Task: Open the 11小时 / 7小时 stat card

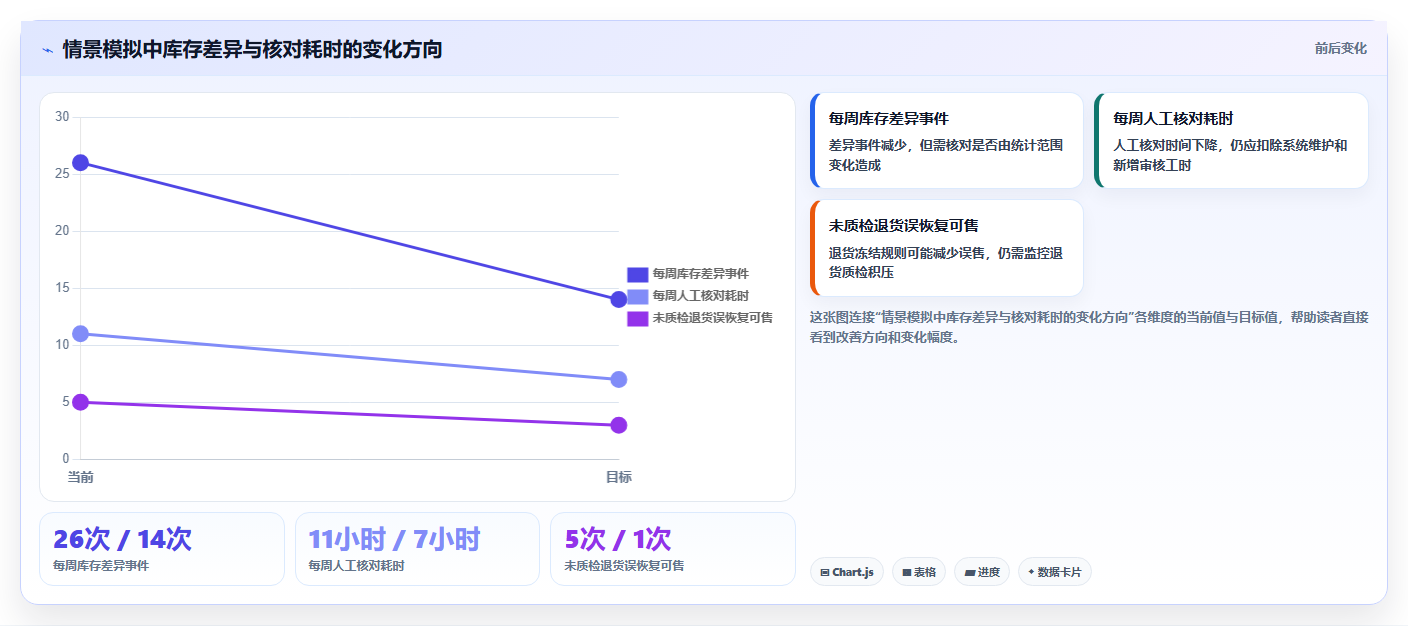Action: click(417, 549)
